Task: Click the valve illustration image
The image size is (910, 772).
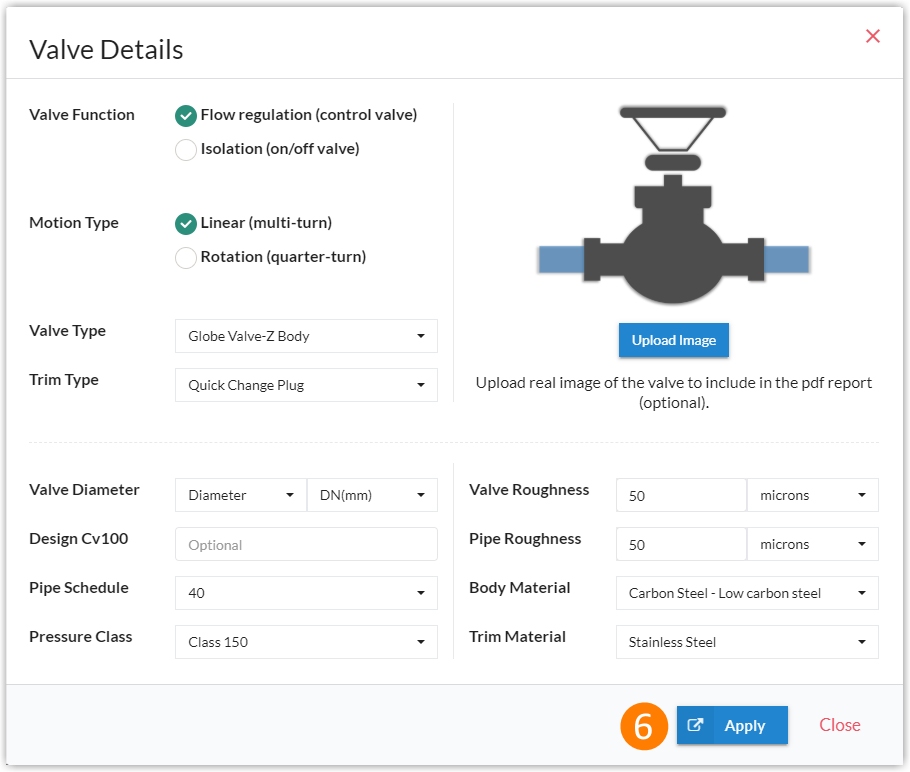Action: pyautogui.click(x=674, y=200)
